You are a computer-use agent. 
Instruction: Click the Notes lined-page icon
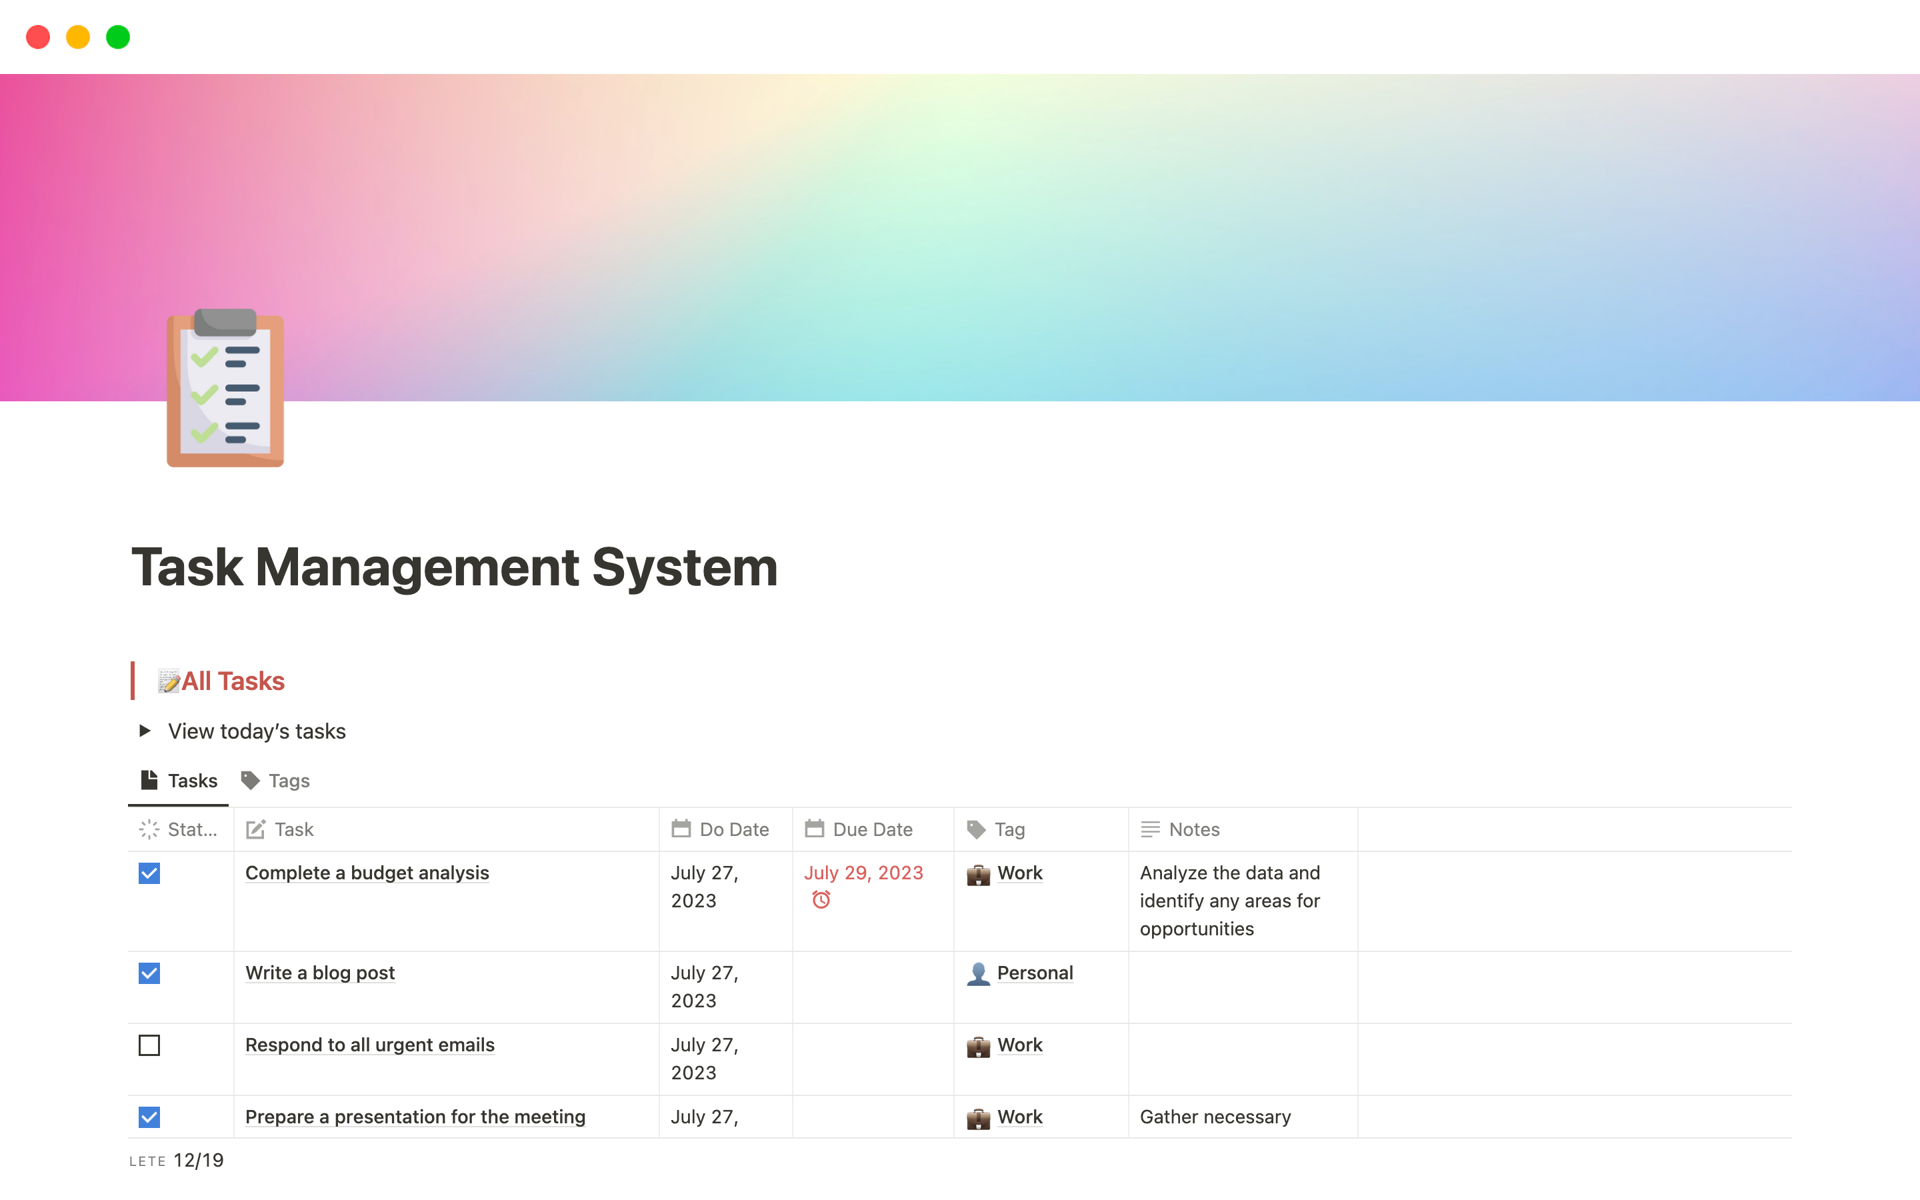pyautogui.click(x=1150, y=829)
